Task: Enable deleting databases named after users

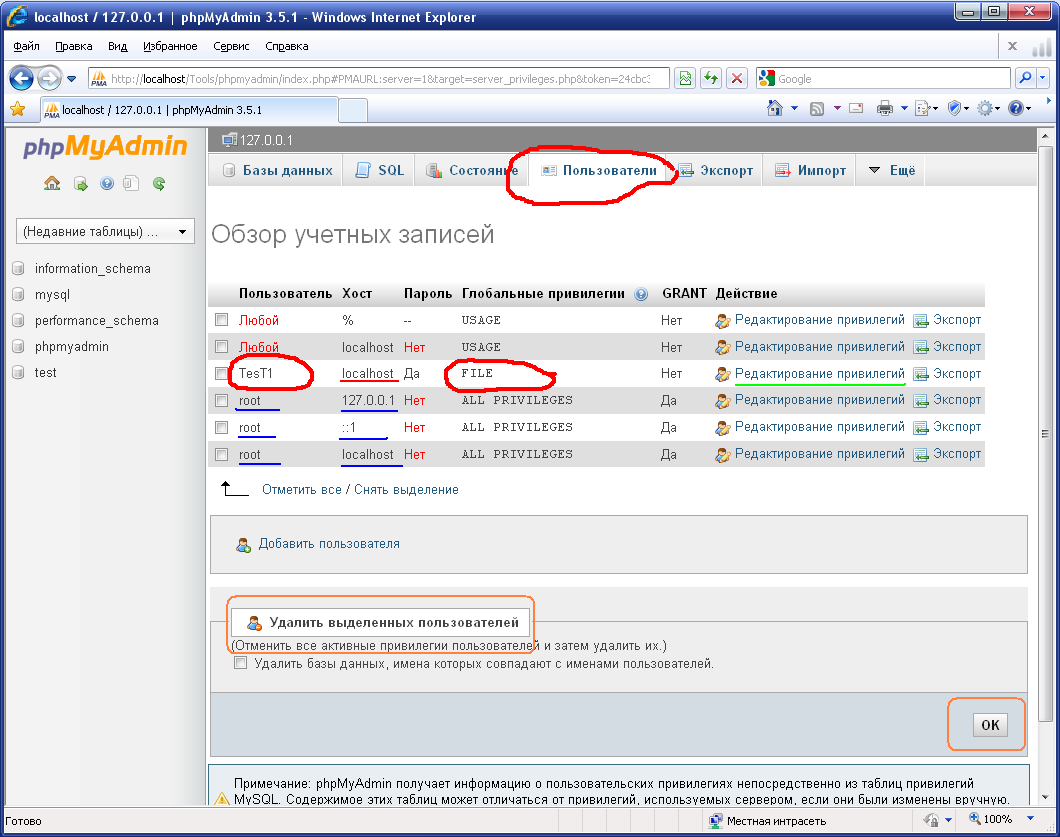Action: (240, 663)
